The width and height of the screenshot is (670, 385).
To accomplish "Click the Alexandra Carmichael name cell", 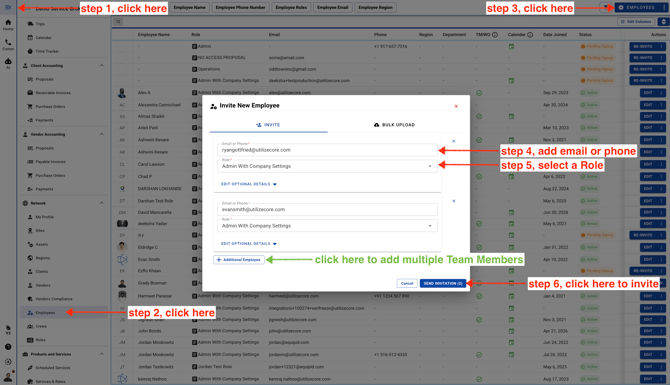I will coord(159,105).
